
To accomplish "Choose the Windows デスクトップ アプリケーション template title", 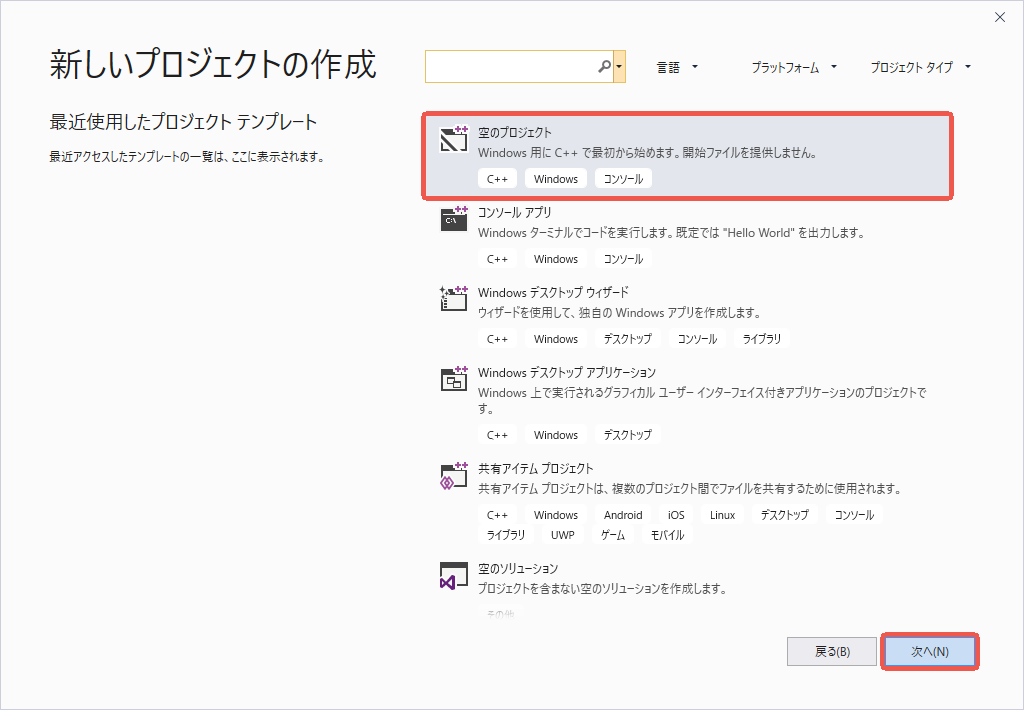I will [x=566, y=372].
